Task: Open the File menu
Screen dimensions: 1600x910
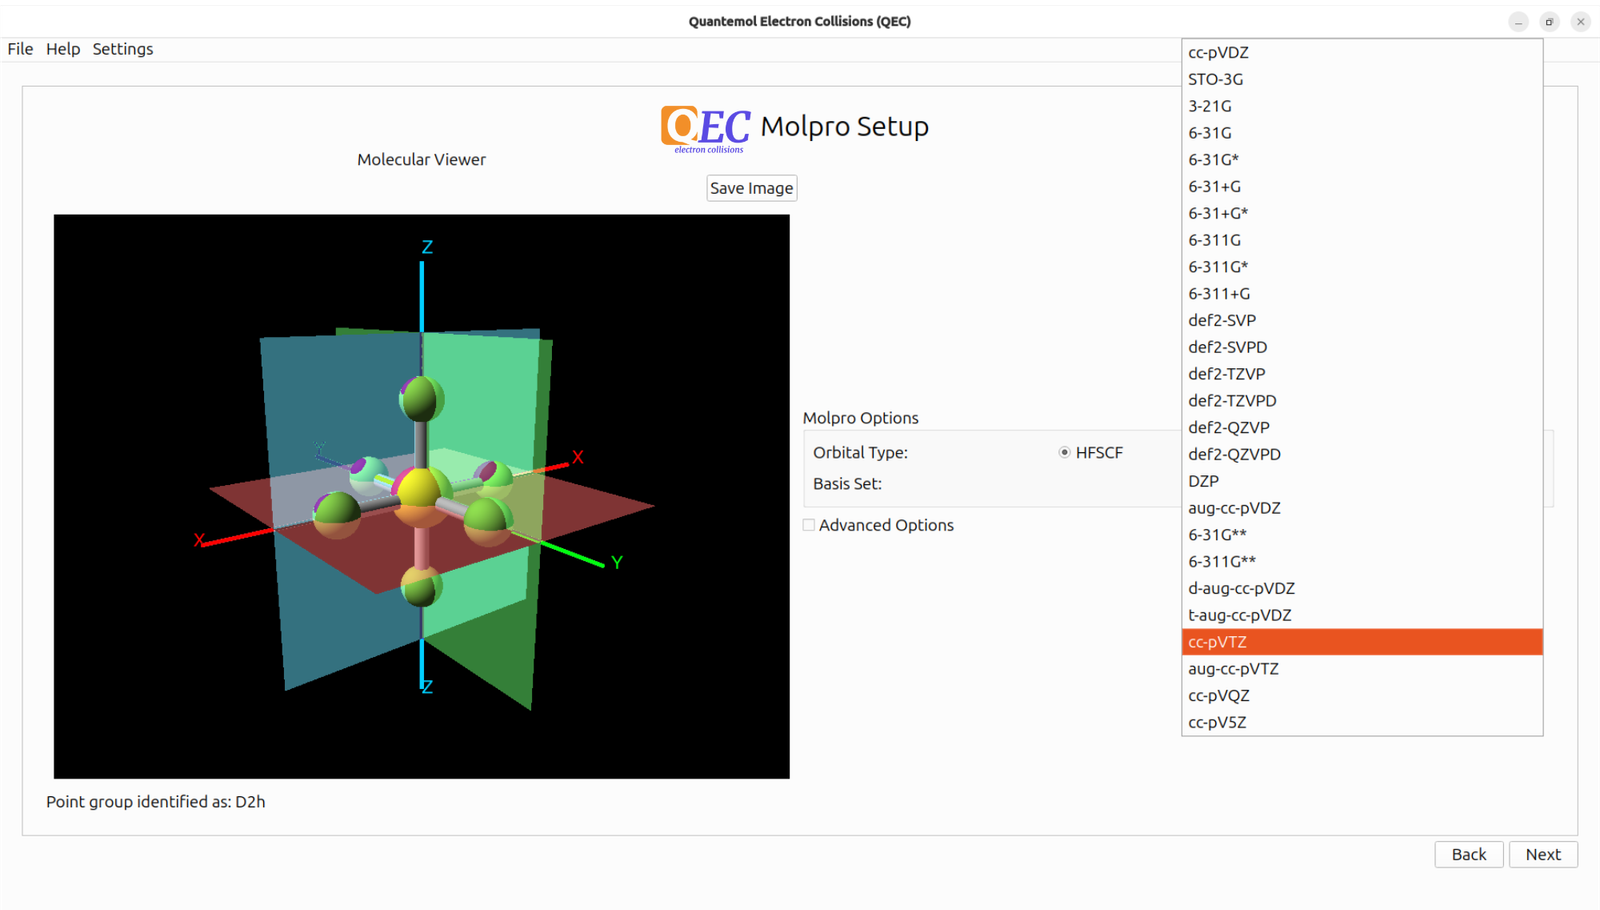Action: (20, 49)
